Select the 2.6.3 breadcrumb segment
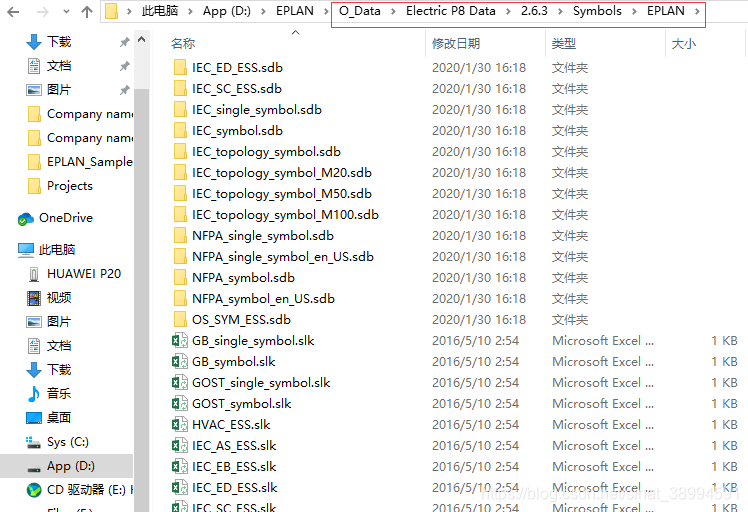The image size is (748, 512). [x=534, y=11]
